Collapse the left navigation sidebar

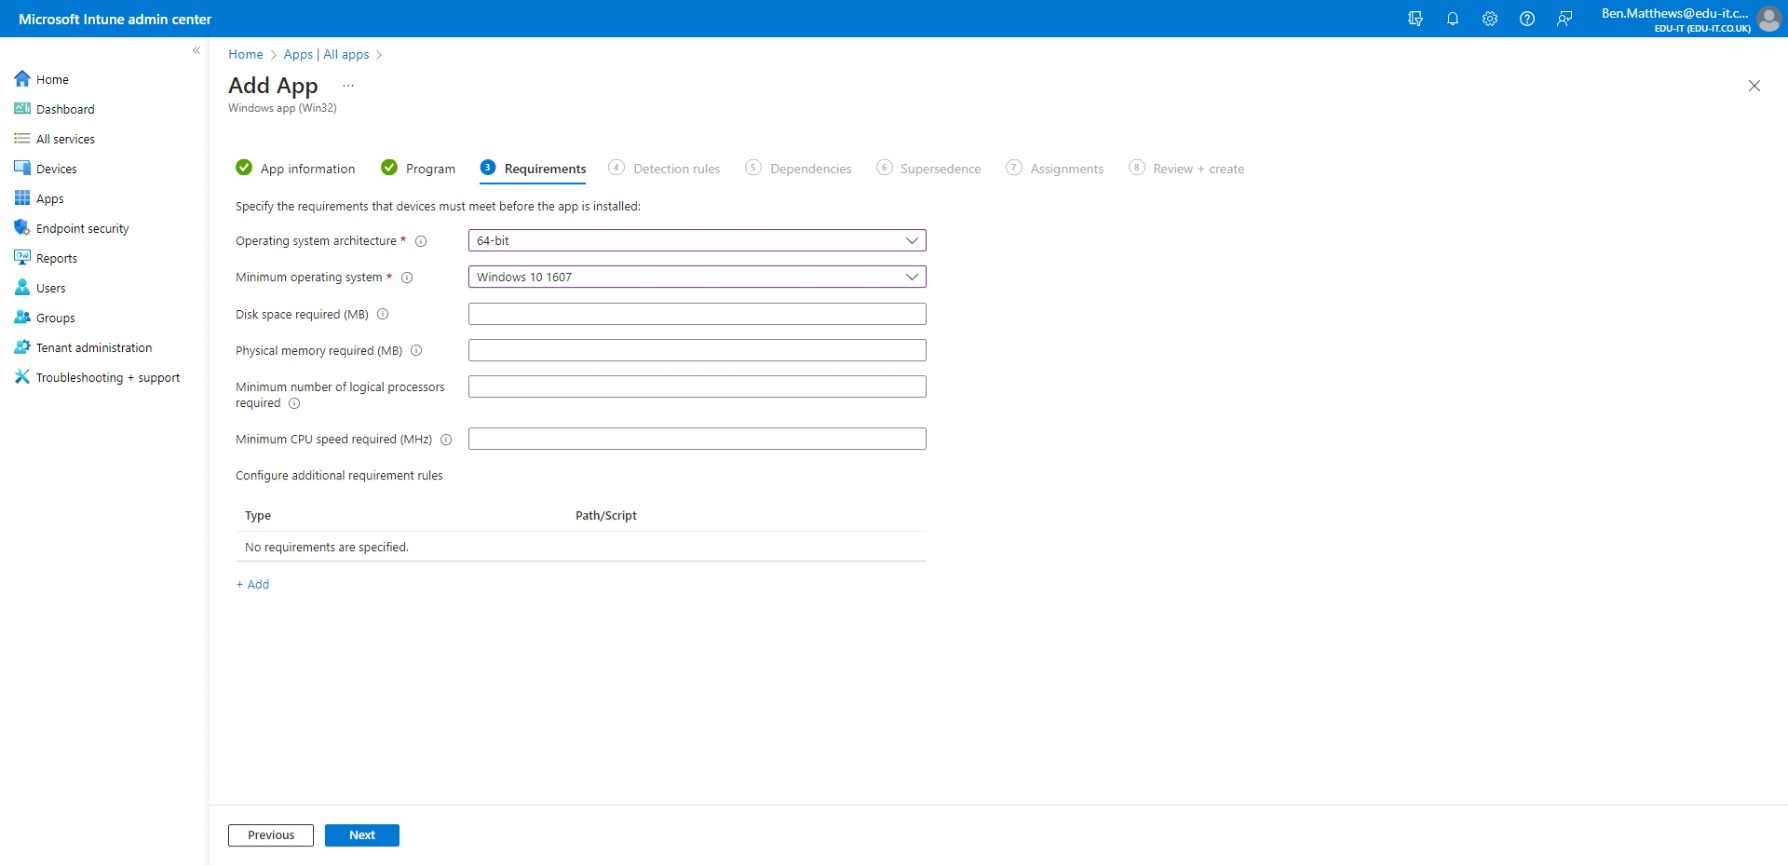click(196, 50)
